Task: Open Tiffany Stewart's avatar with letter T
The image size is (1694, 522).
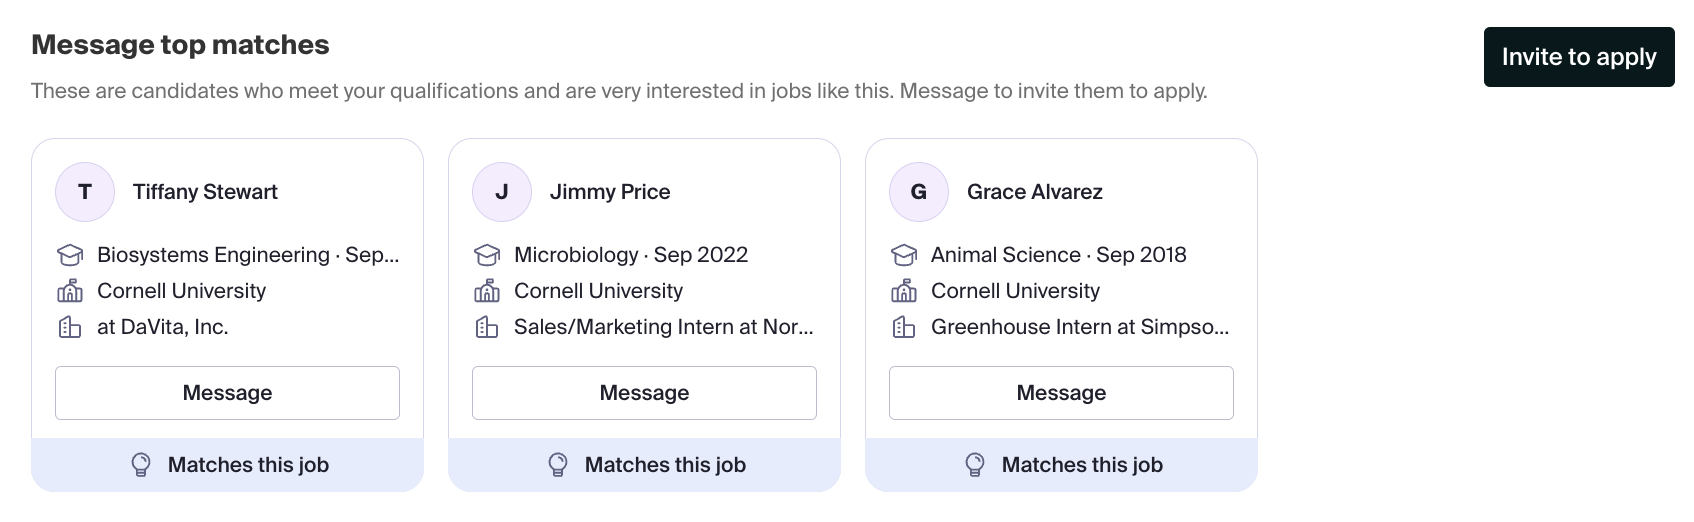Action: (x=85, y=192)
